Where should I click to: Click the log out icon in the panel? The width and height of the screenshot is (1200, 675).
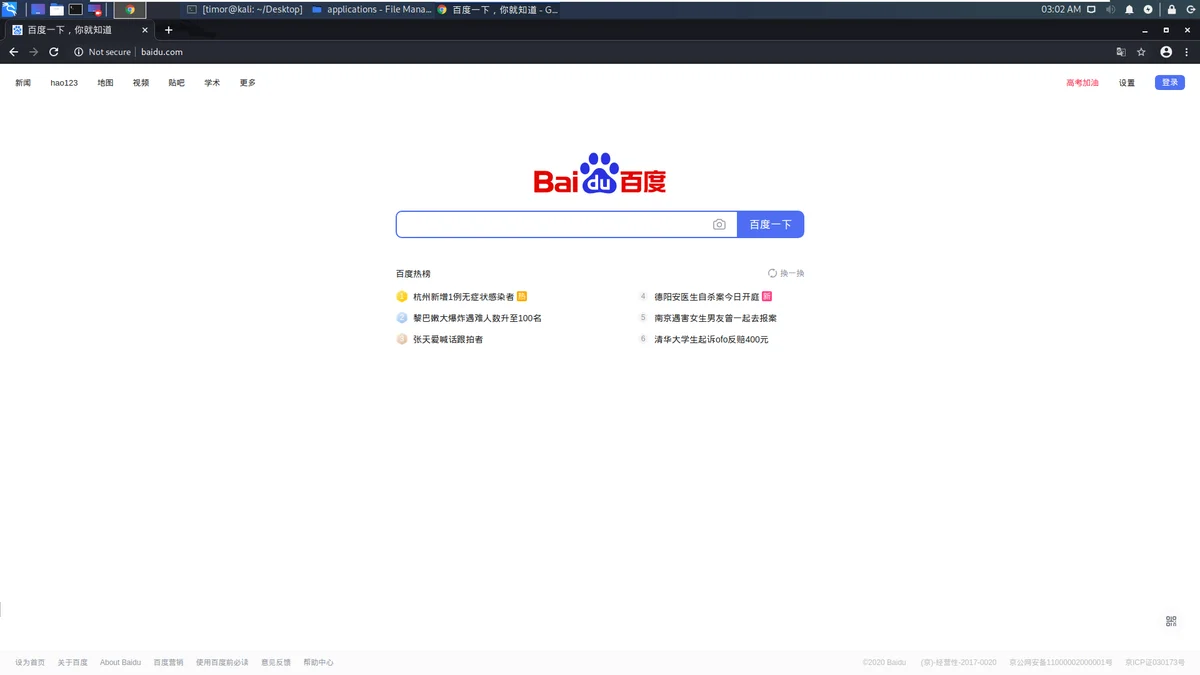1189,9
